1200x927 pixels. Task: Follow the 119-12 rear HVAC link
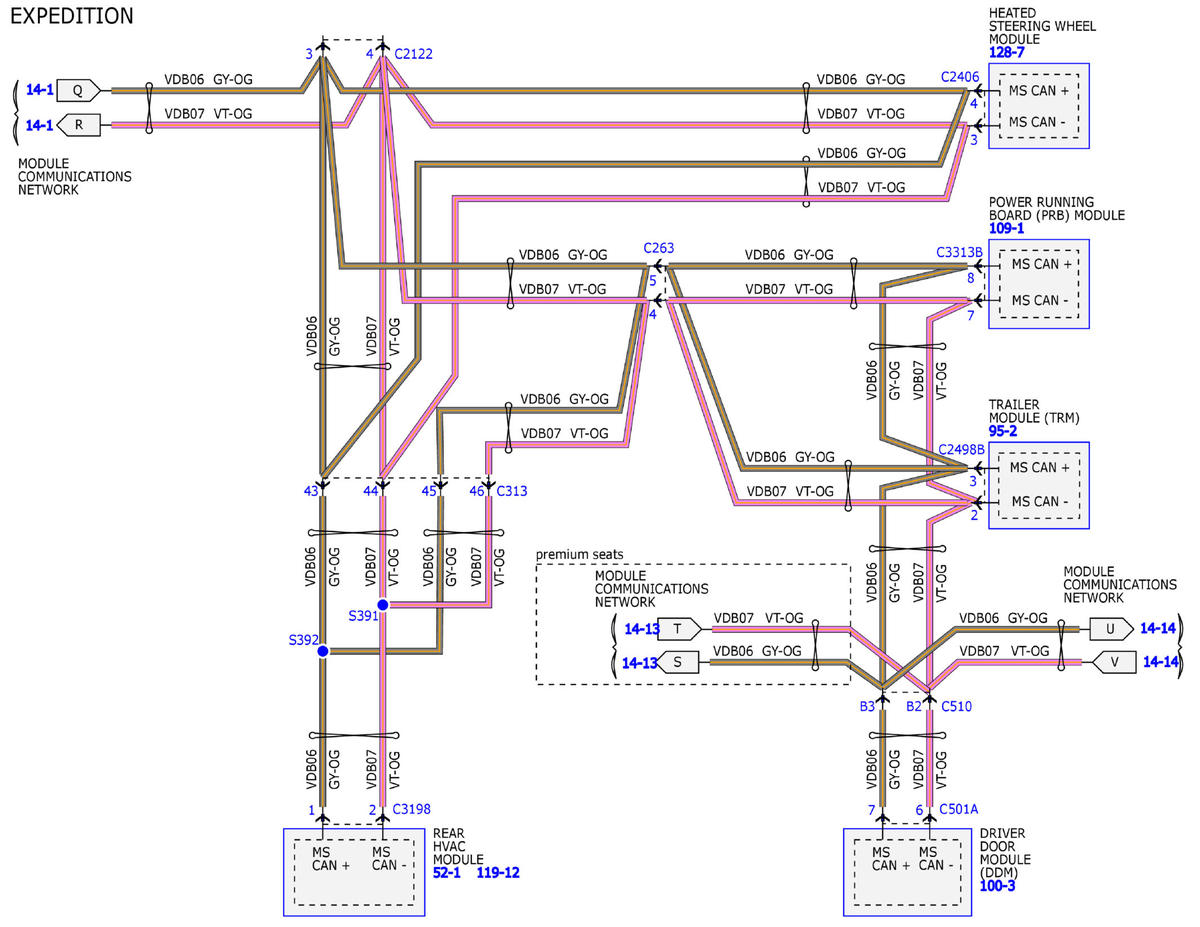click(x=498, y=873)
